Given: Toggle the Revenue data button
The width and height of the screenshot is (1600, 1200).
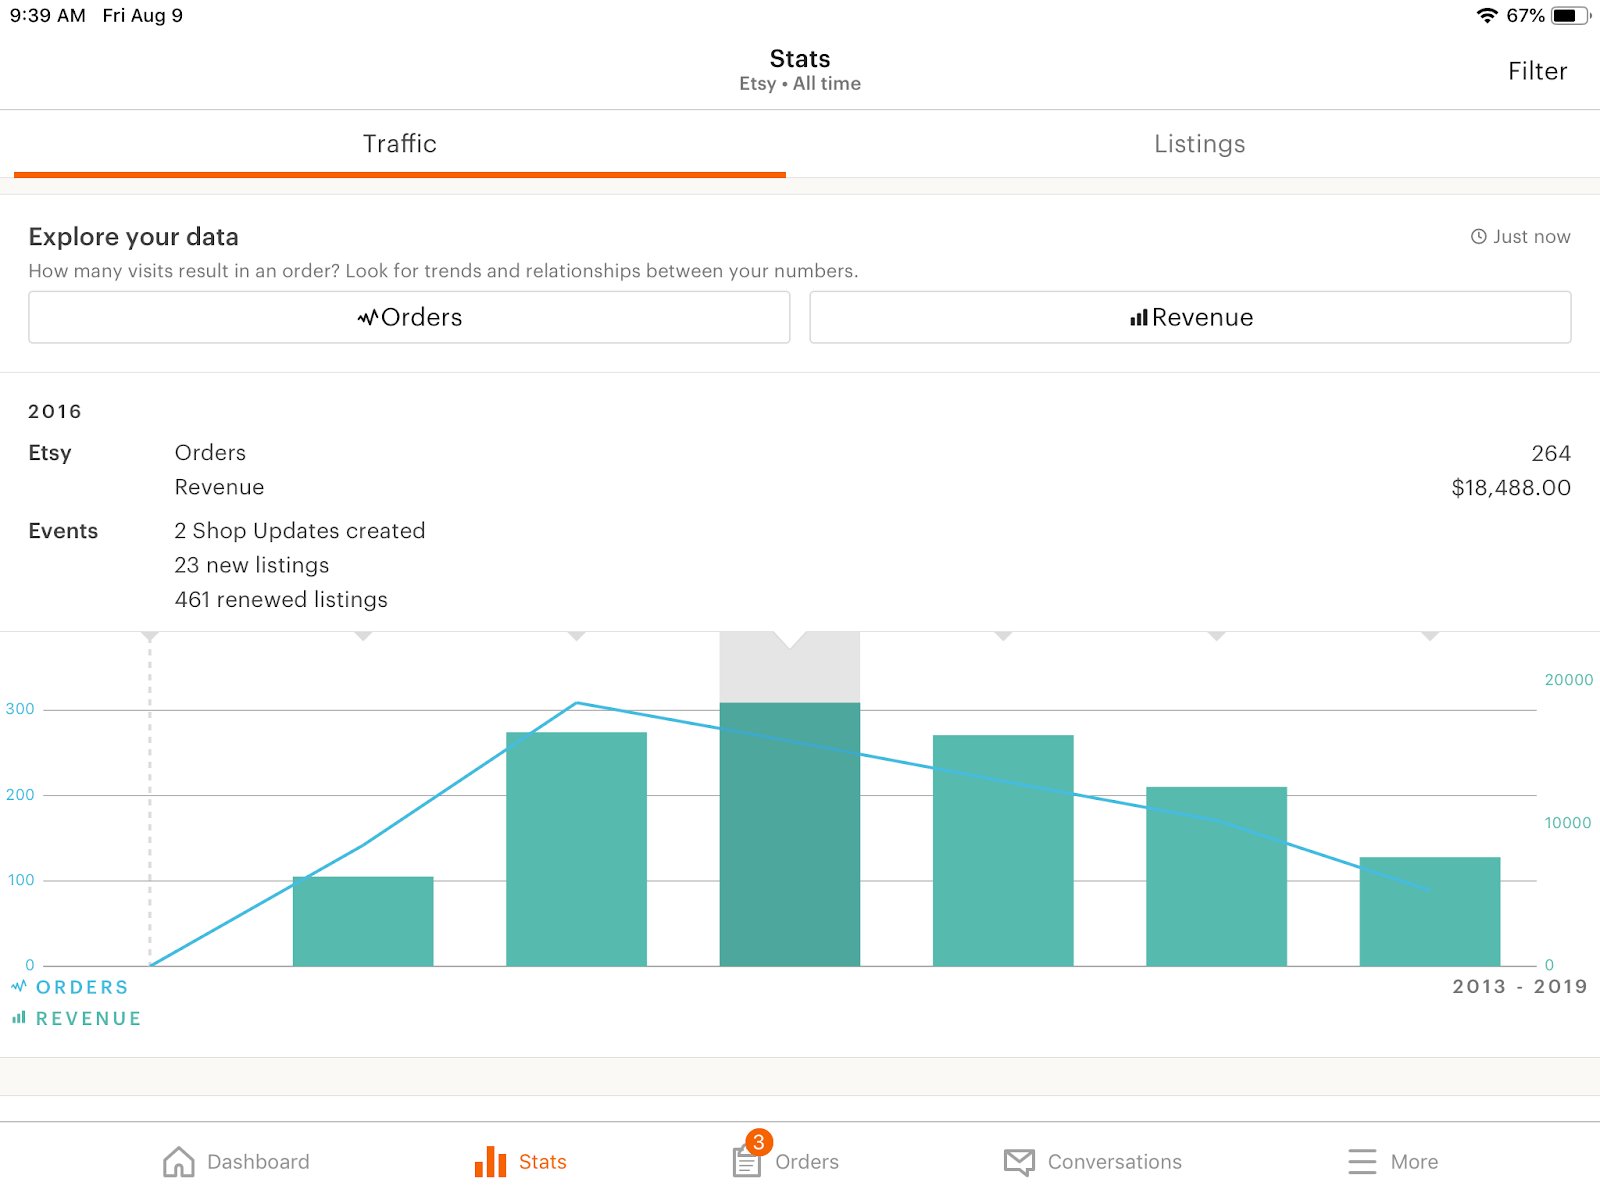Looking at the screenshot, I should tap(1190, 317).
